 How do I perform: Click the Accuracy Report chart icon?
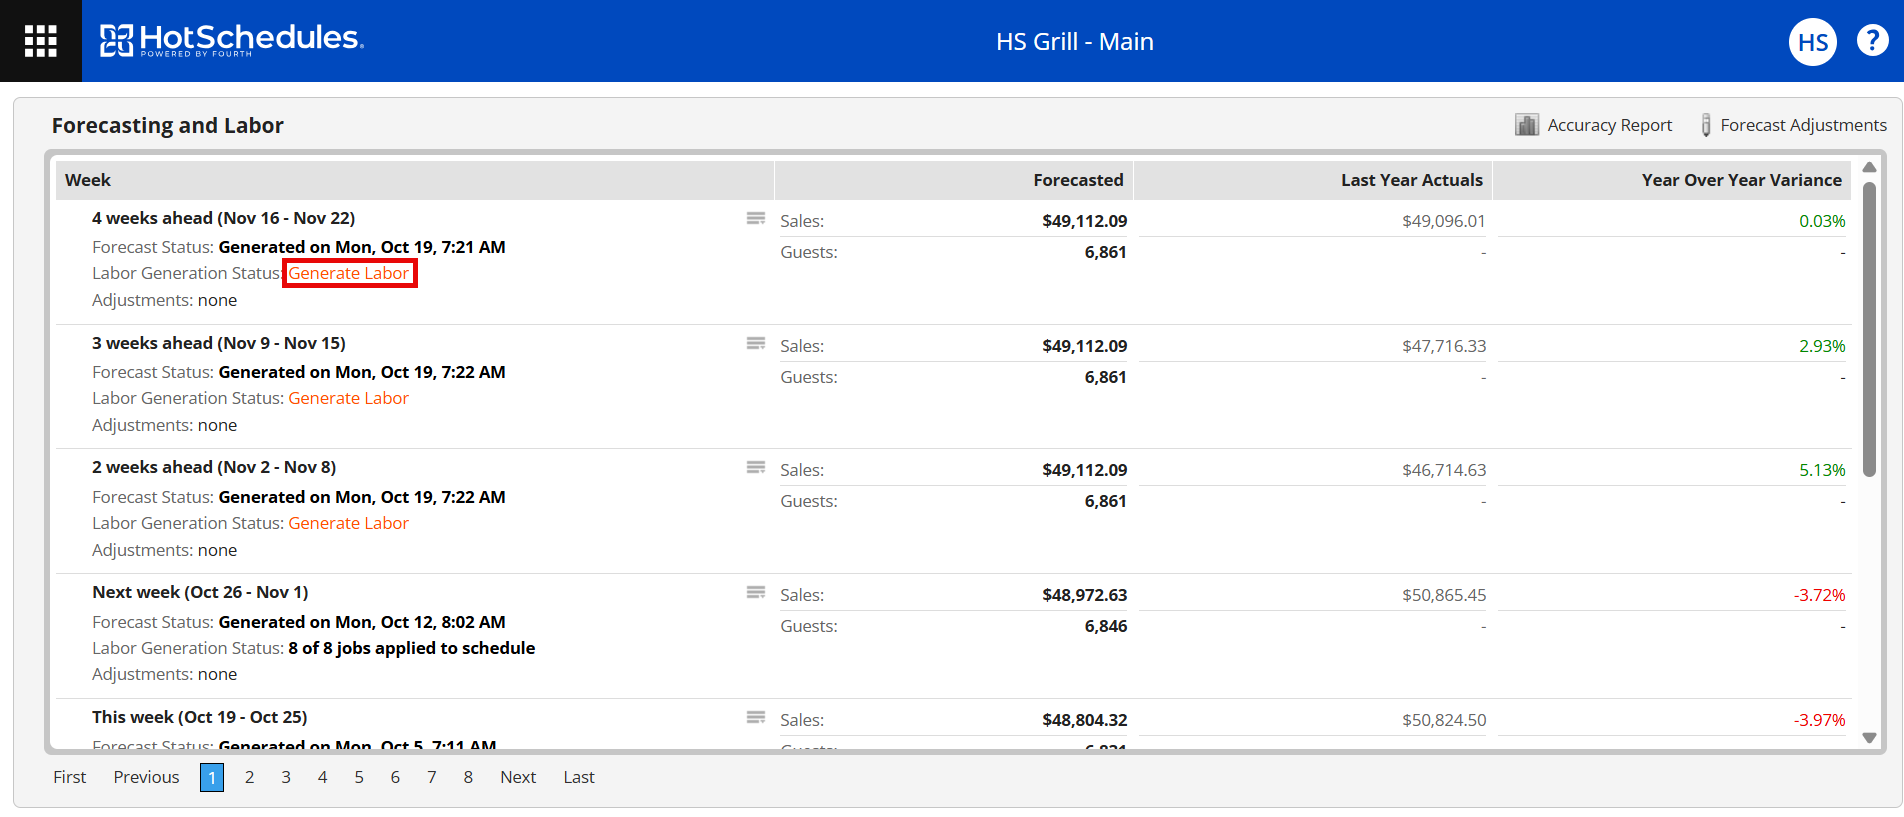[x=1526, y=125]
